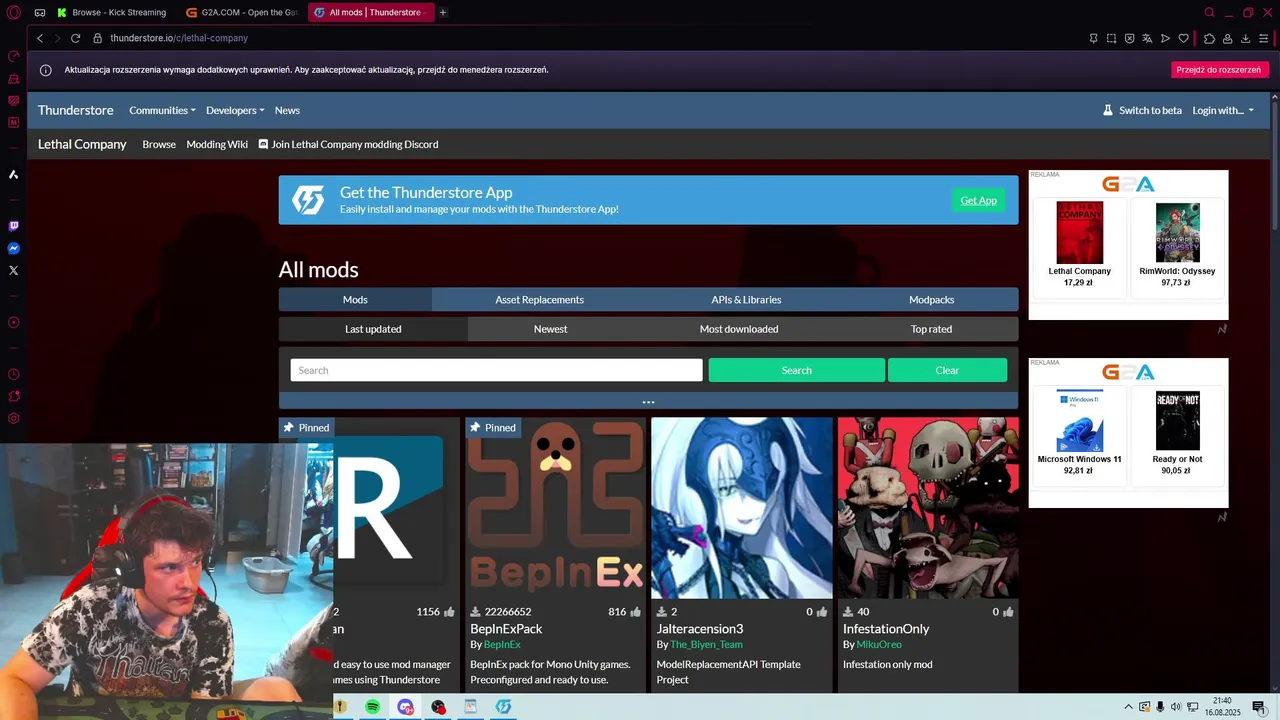Open the Jalteracension3 mod thumbnail

click(741, 508)
